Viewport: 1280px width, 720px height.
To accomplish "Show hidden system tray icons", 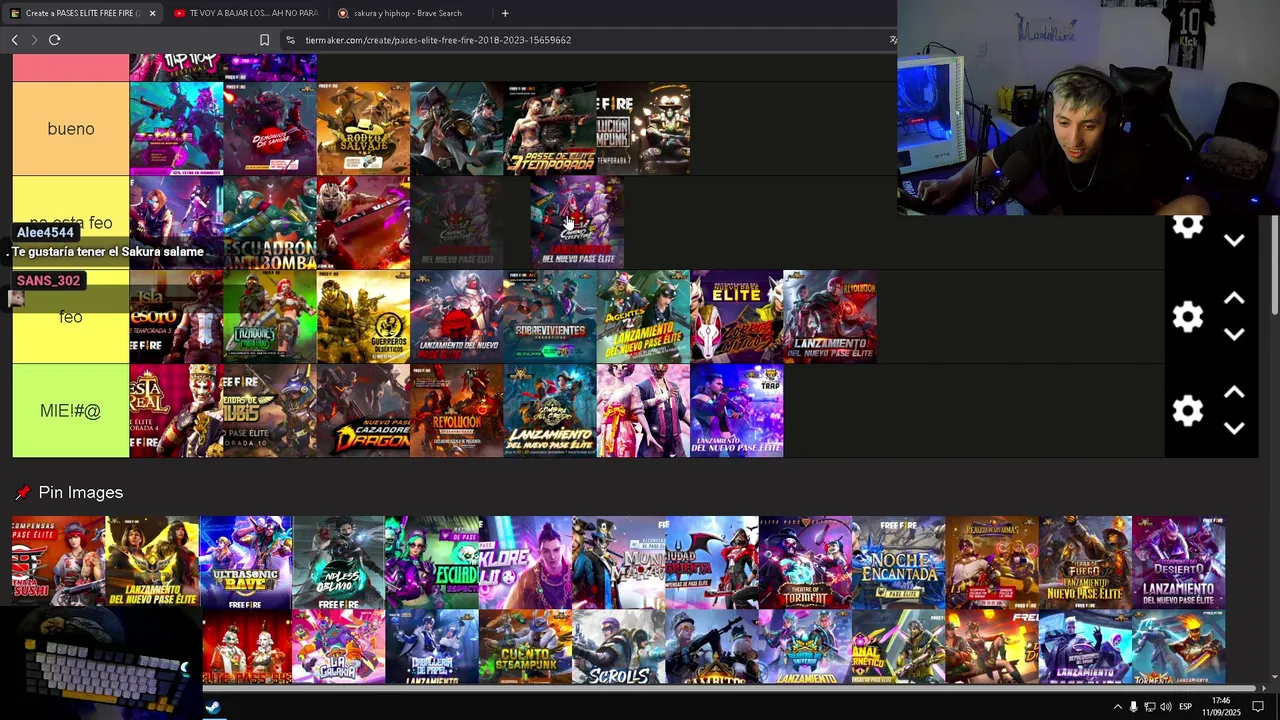I will point(1117,707).
